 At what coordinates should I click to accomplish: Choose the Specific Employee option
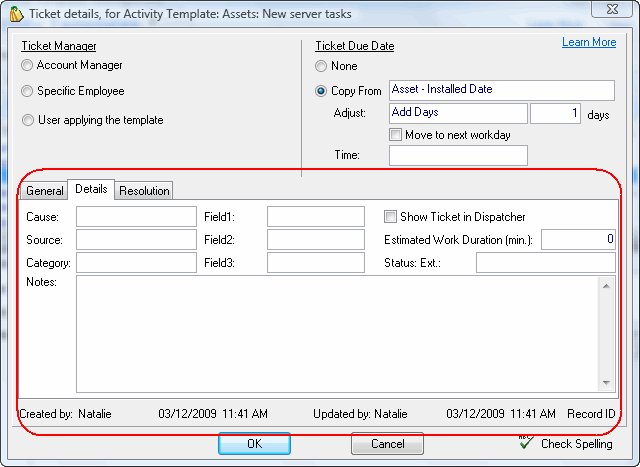pos(27,91)
